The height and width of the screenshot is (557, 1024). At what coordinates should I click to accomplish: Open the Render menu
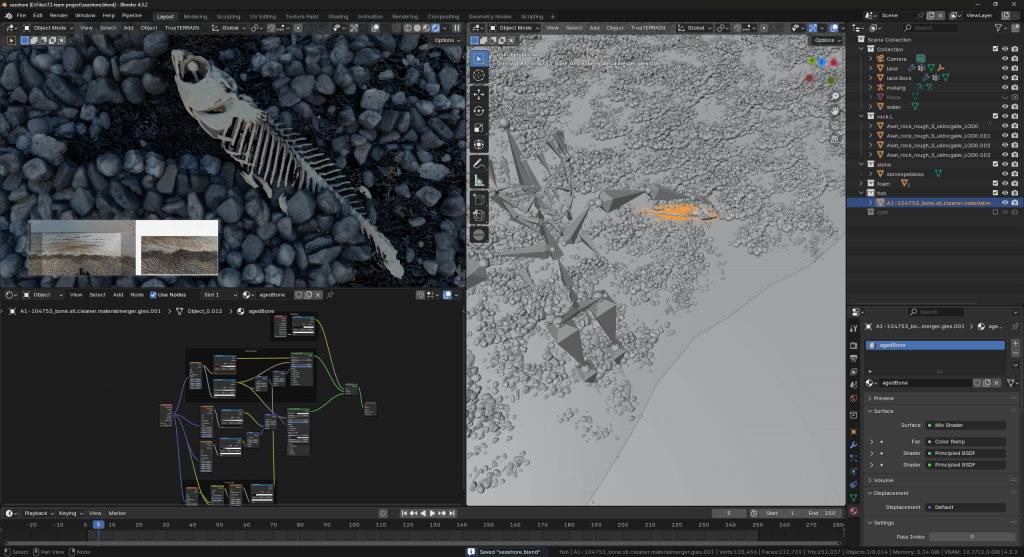[x=59, y=16]
